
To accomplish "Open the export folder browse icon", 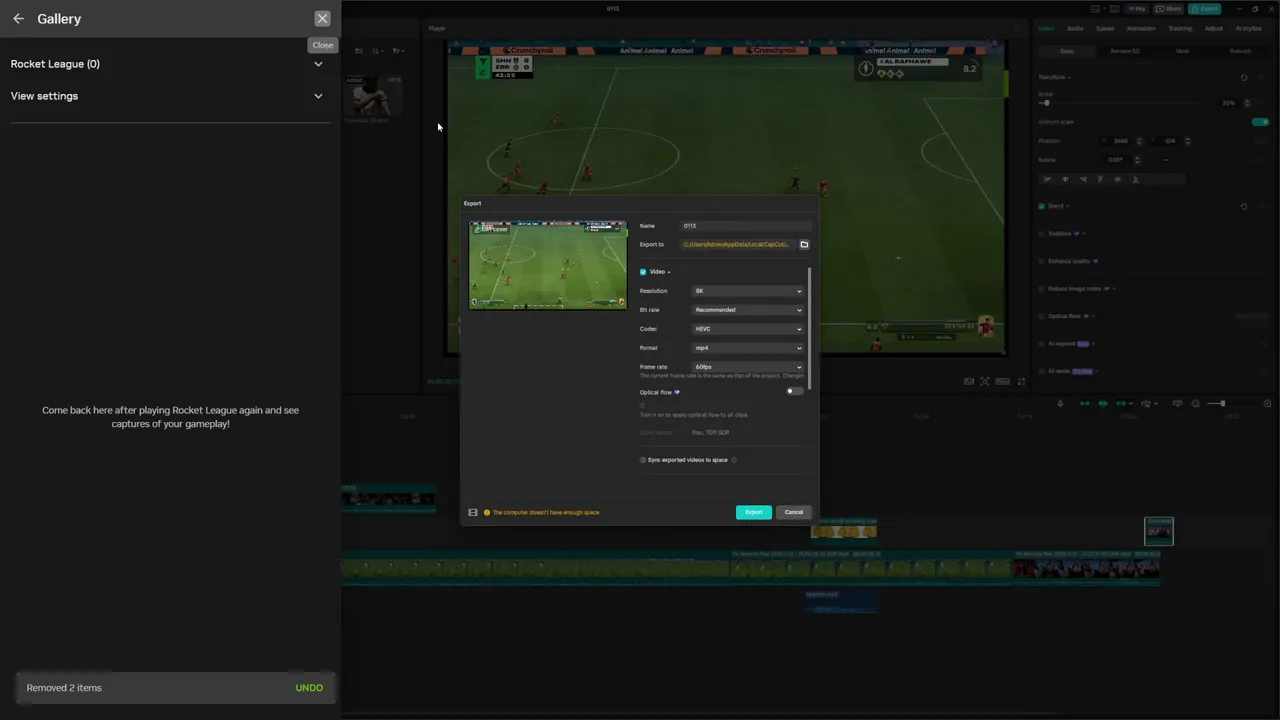I will [804, 244].
